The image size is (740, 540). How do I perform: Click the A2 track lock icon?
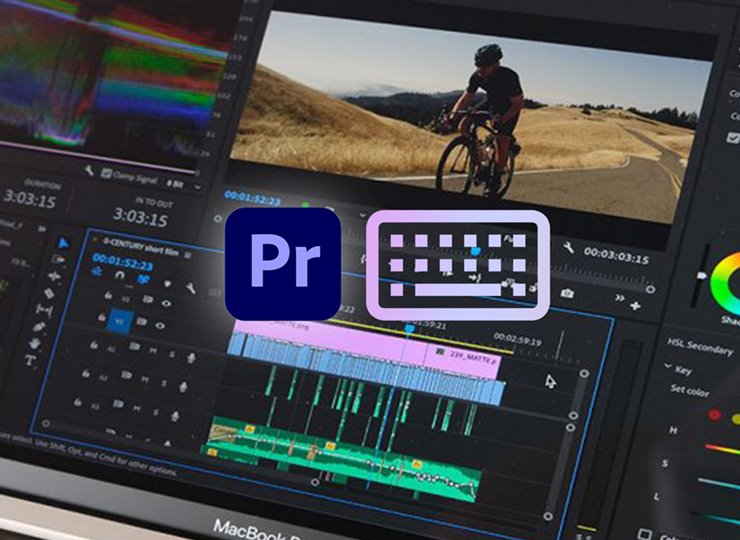tap(85, 373)
